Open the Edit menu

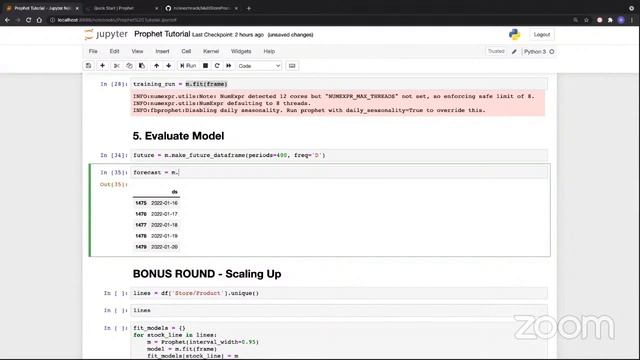click(x=114, y=51)
